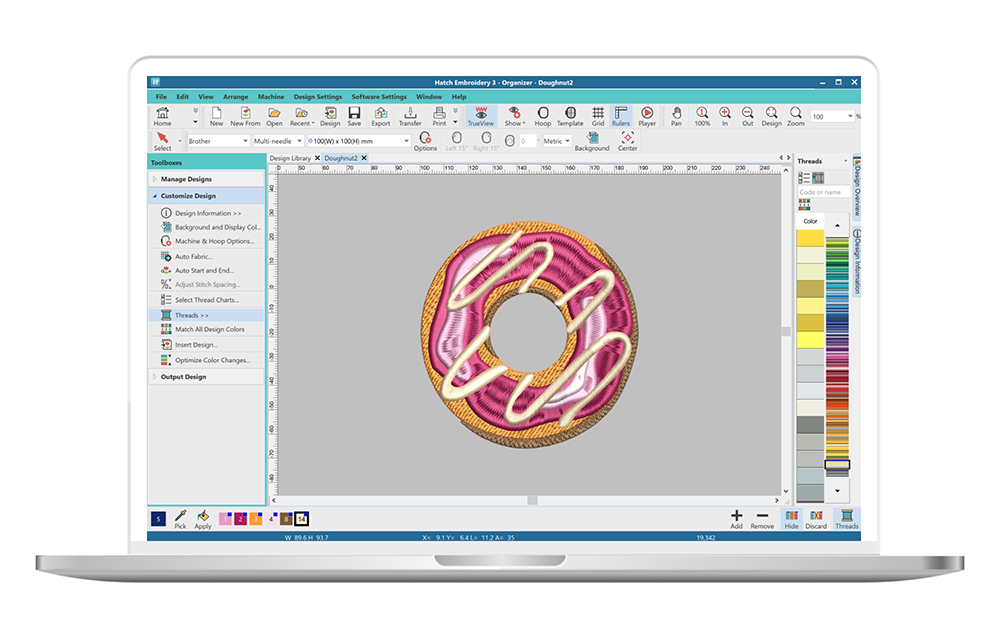Click Match All Design Colors
Screen dimensions: 1000x638
pyautogui.click(x=209, y=329)
